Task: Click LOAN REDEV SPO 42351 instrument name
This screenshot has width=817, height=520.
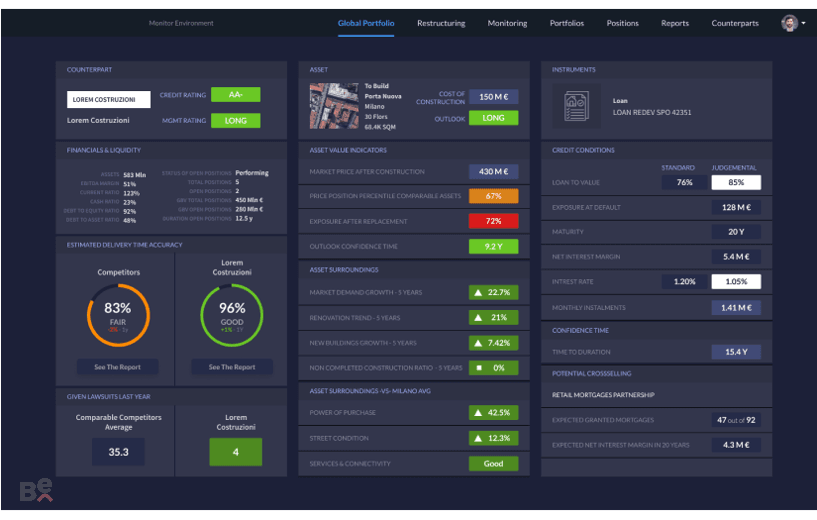Action: [652, 113]
